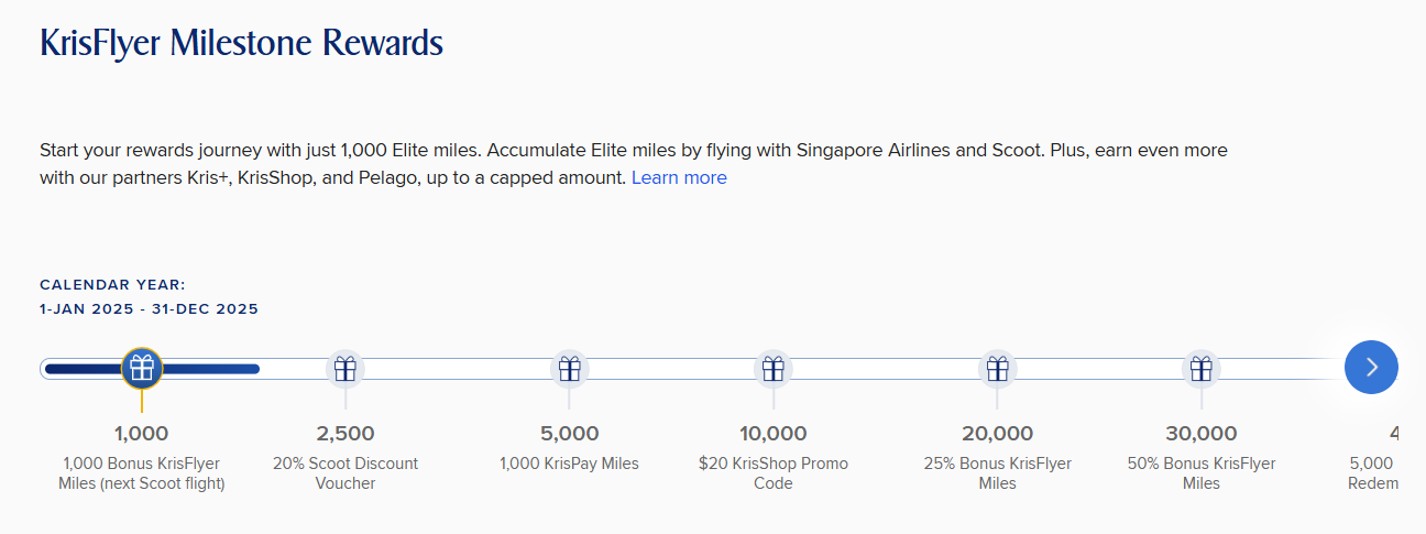This screenshot has width=1426, height=534.
Task: Click 25% Bonus KrisFlyer Miles reward
Action: click(997, 473)
